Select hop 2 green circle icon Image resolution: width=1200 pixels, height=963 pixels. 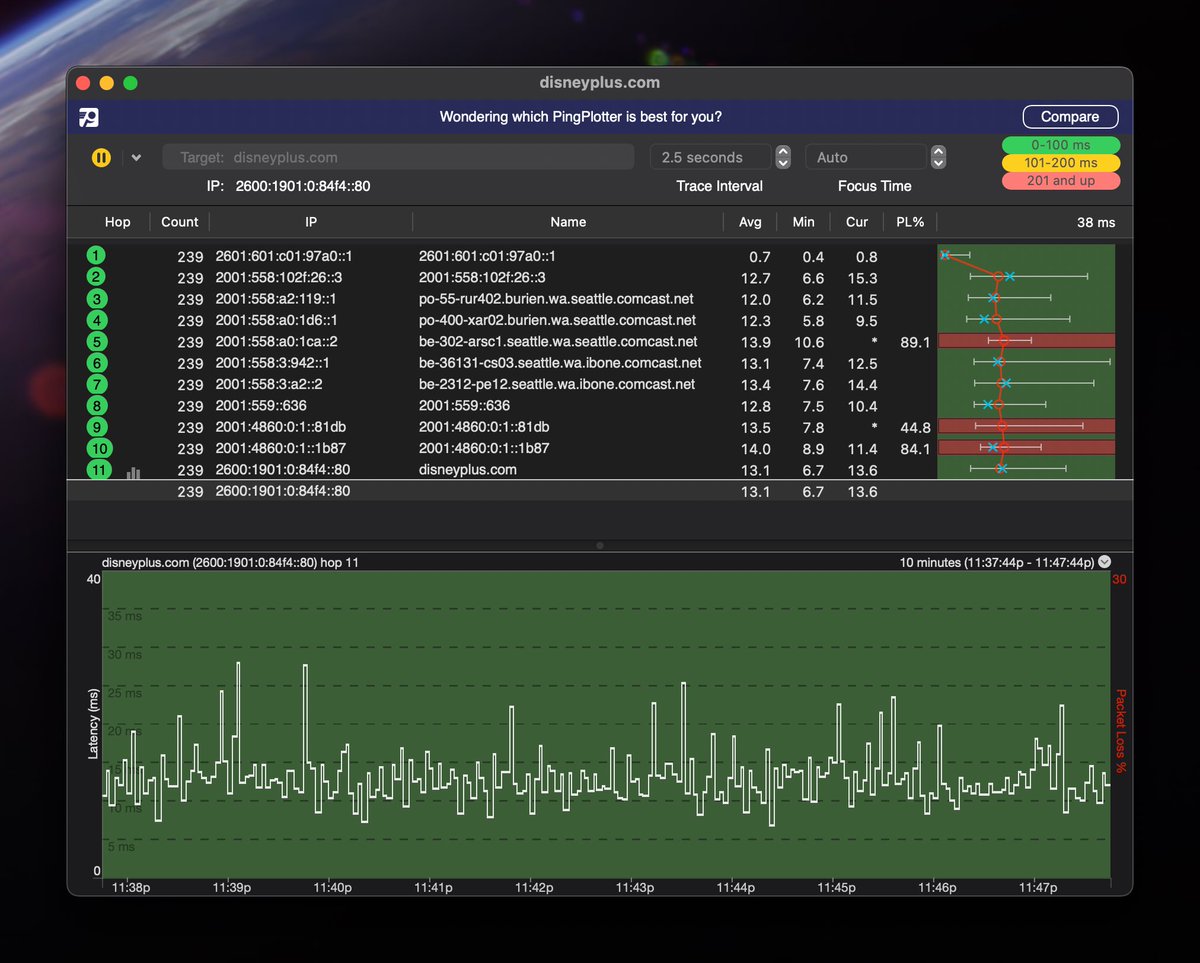tap(96, 277)
